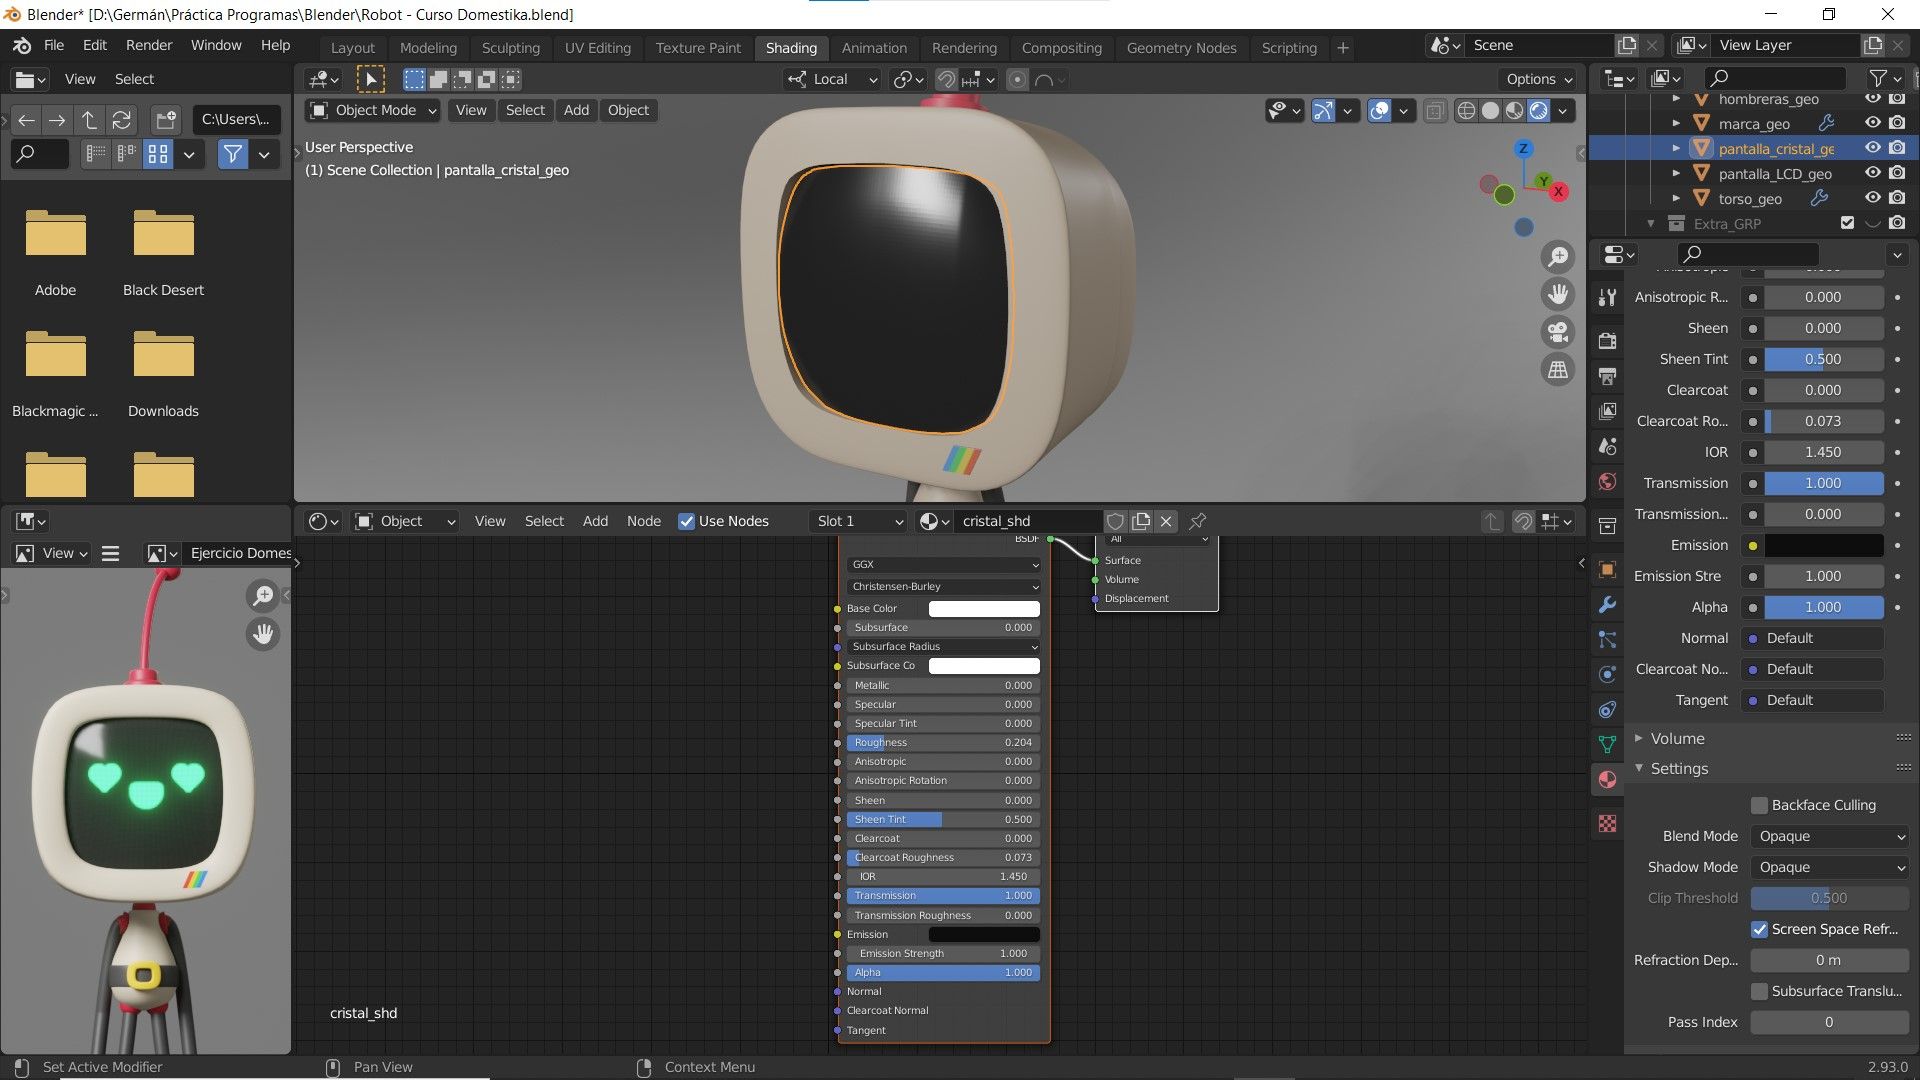Open Local transform orientation dropdown
The width and height of the screenshot is (1920, 1080).
click(x=833, y=79)
